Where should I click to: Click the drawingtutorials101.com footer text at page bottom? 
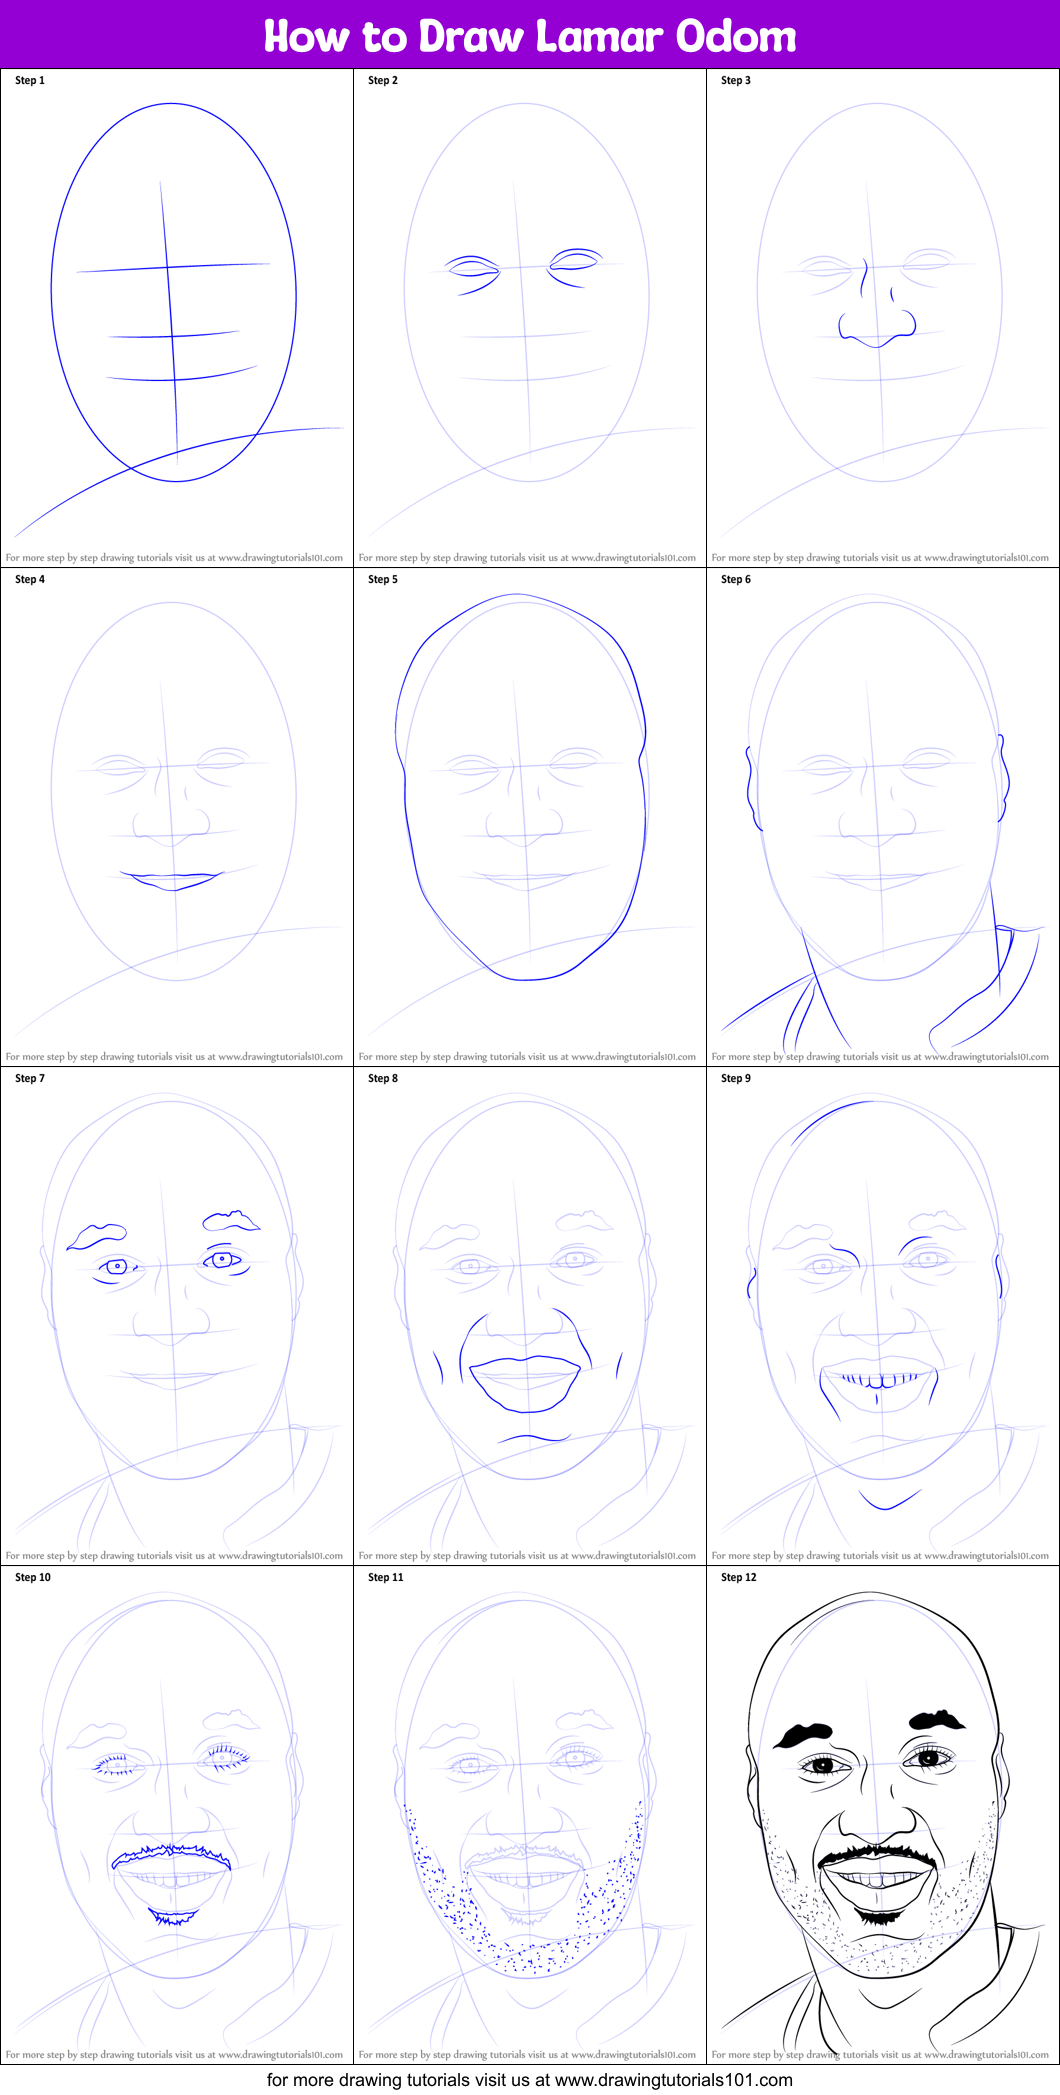pos(530,2080)
